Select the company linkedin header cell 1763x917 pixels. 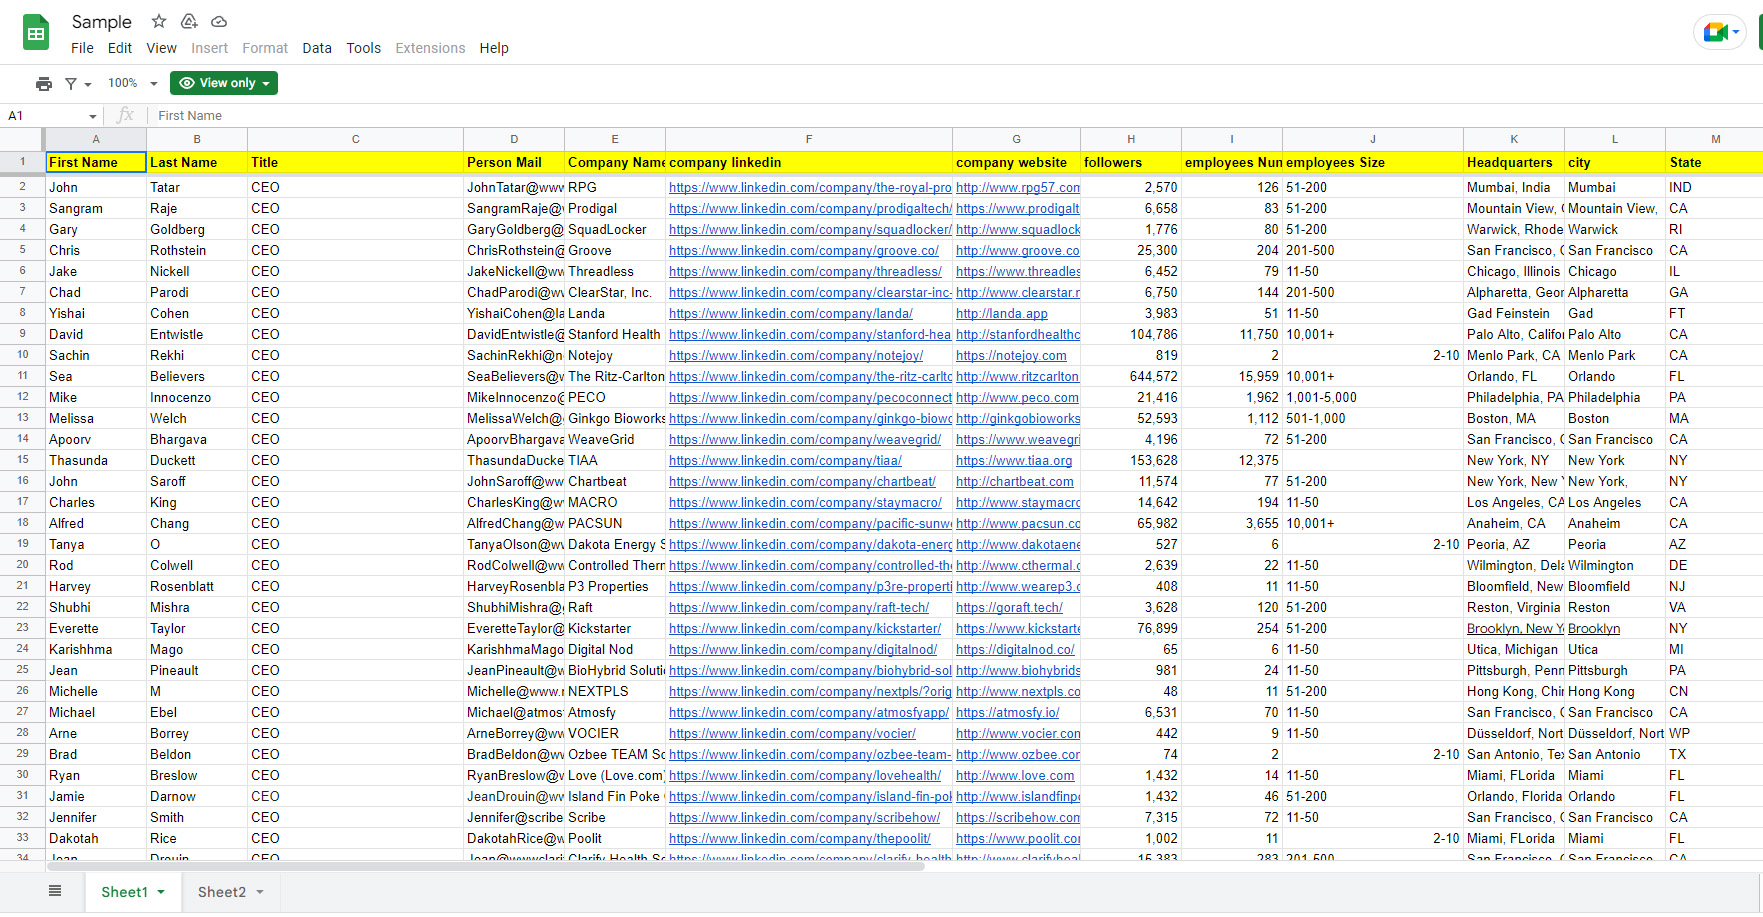click(x=809, y=162)
